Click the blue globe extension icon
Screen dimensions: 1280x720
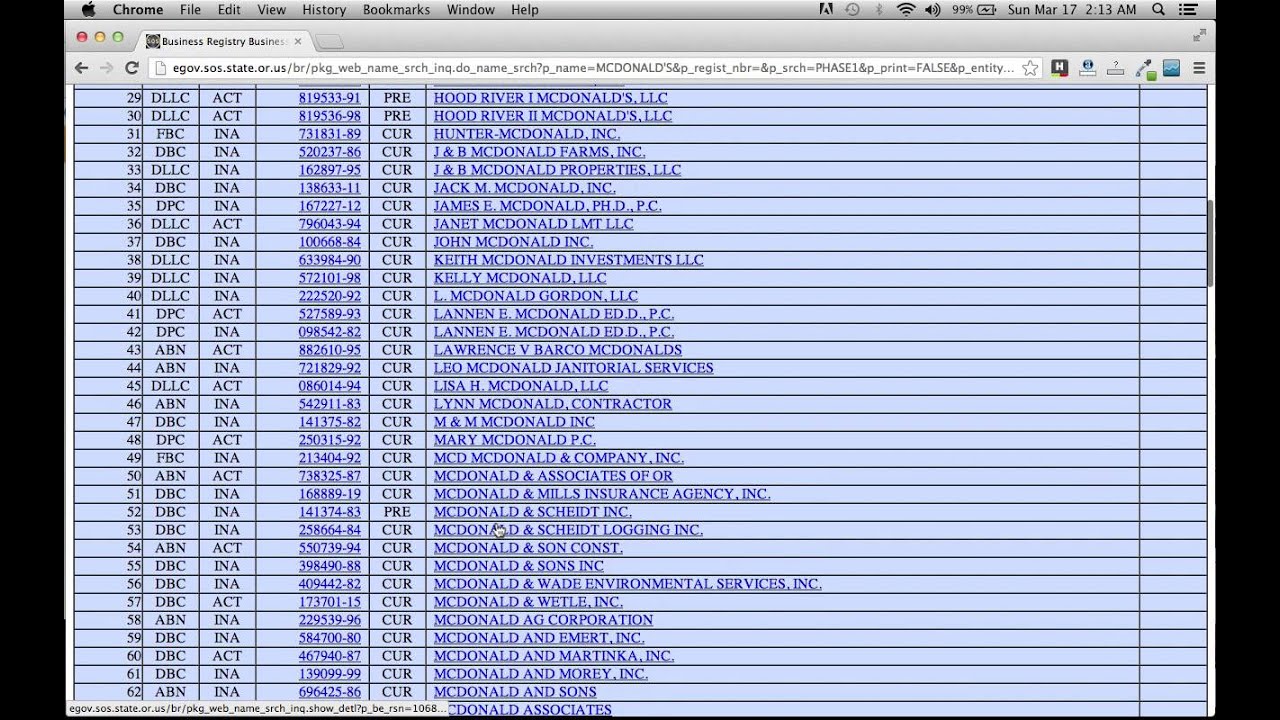pos(1088,68)
